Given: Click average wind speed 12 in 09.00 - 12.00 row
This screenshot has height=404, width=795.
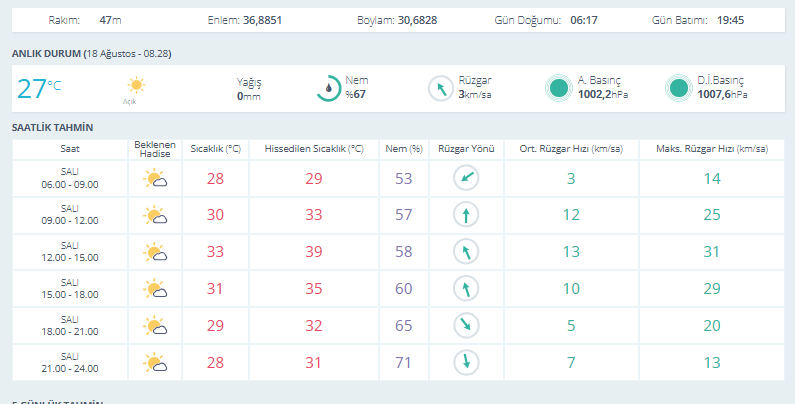Looking at the screenshot, I should click(571, 215).
